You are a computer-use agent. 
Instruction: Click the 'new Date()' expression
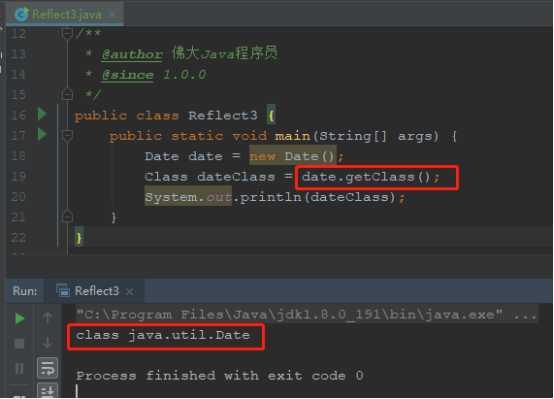(x=293, y=156)
